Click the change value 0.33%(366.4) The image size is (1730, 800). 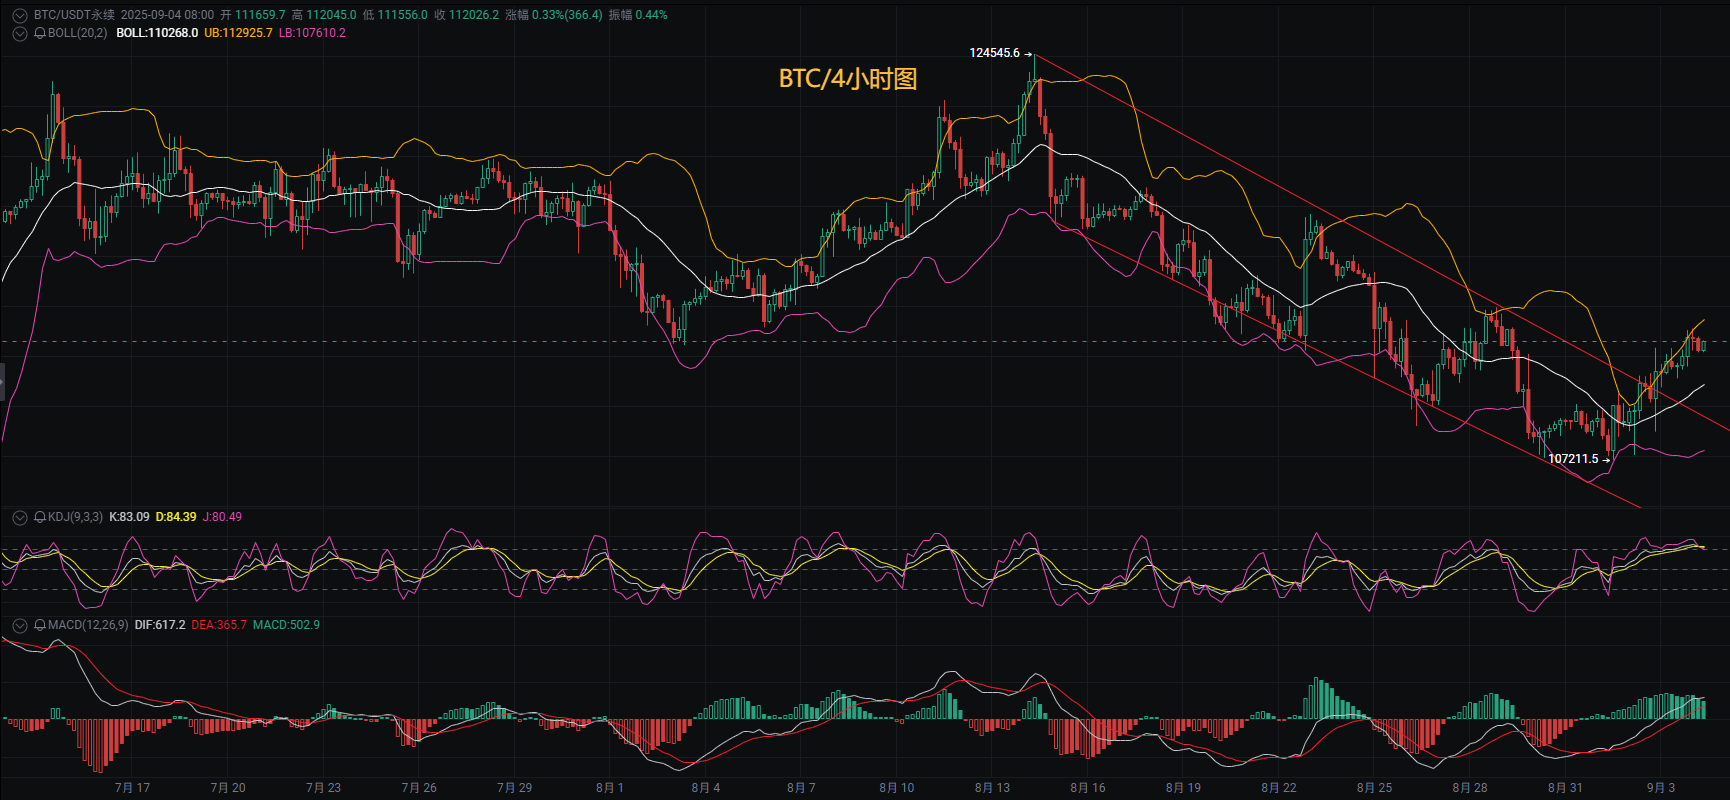point(568,15)
